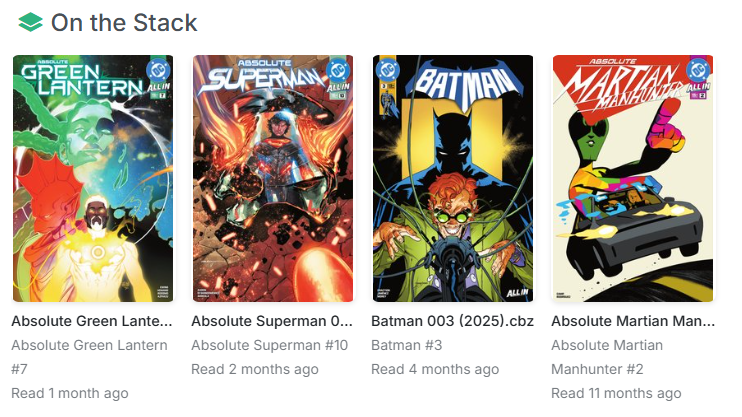This screenshot has height=417, width=742.
Task: Open gray "Absolute Superman #10" series link
Action: pos(269,345)
